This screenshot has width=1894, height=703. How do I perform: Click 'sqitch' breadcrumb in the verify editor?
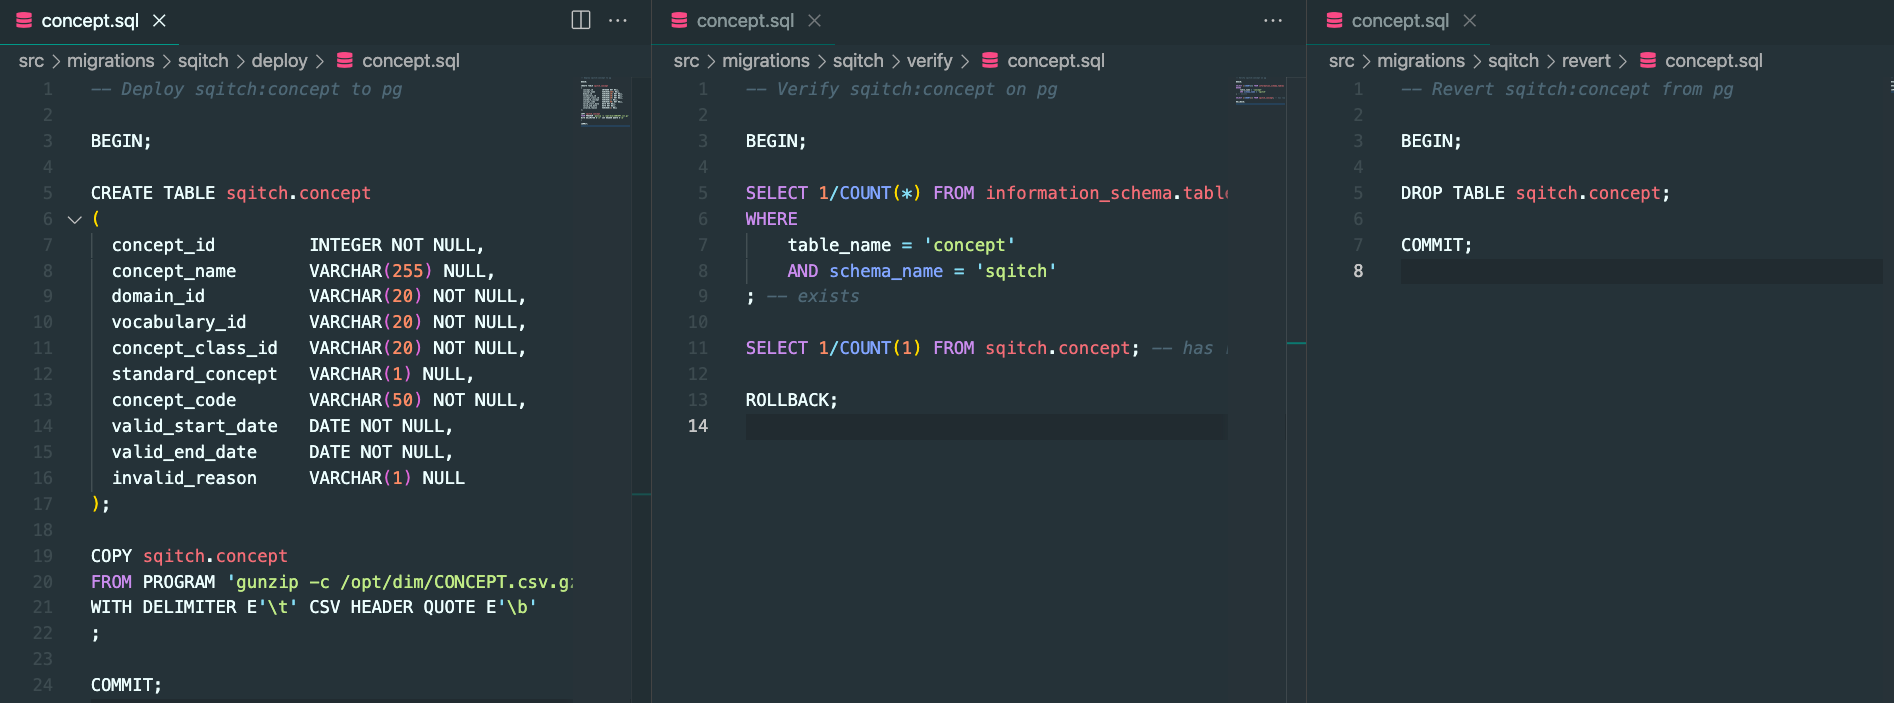[x=858, y=61]
